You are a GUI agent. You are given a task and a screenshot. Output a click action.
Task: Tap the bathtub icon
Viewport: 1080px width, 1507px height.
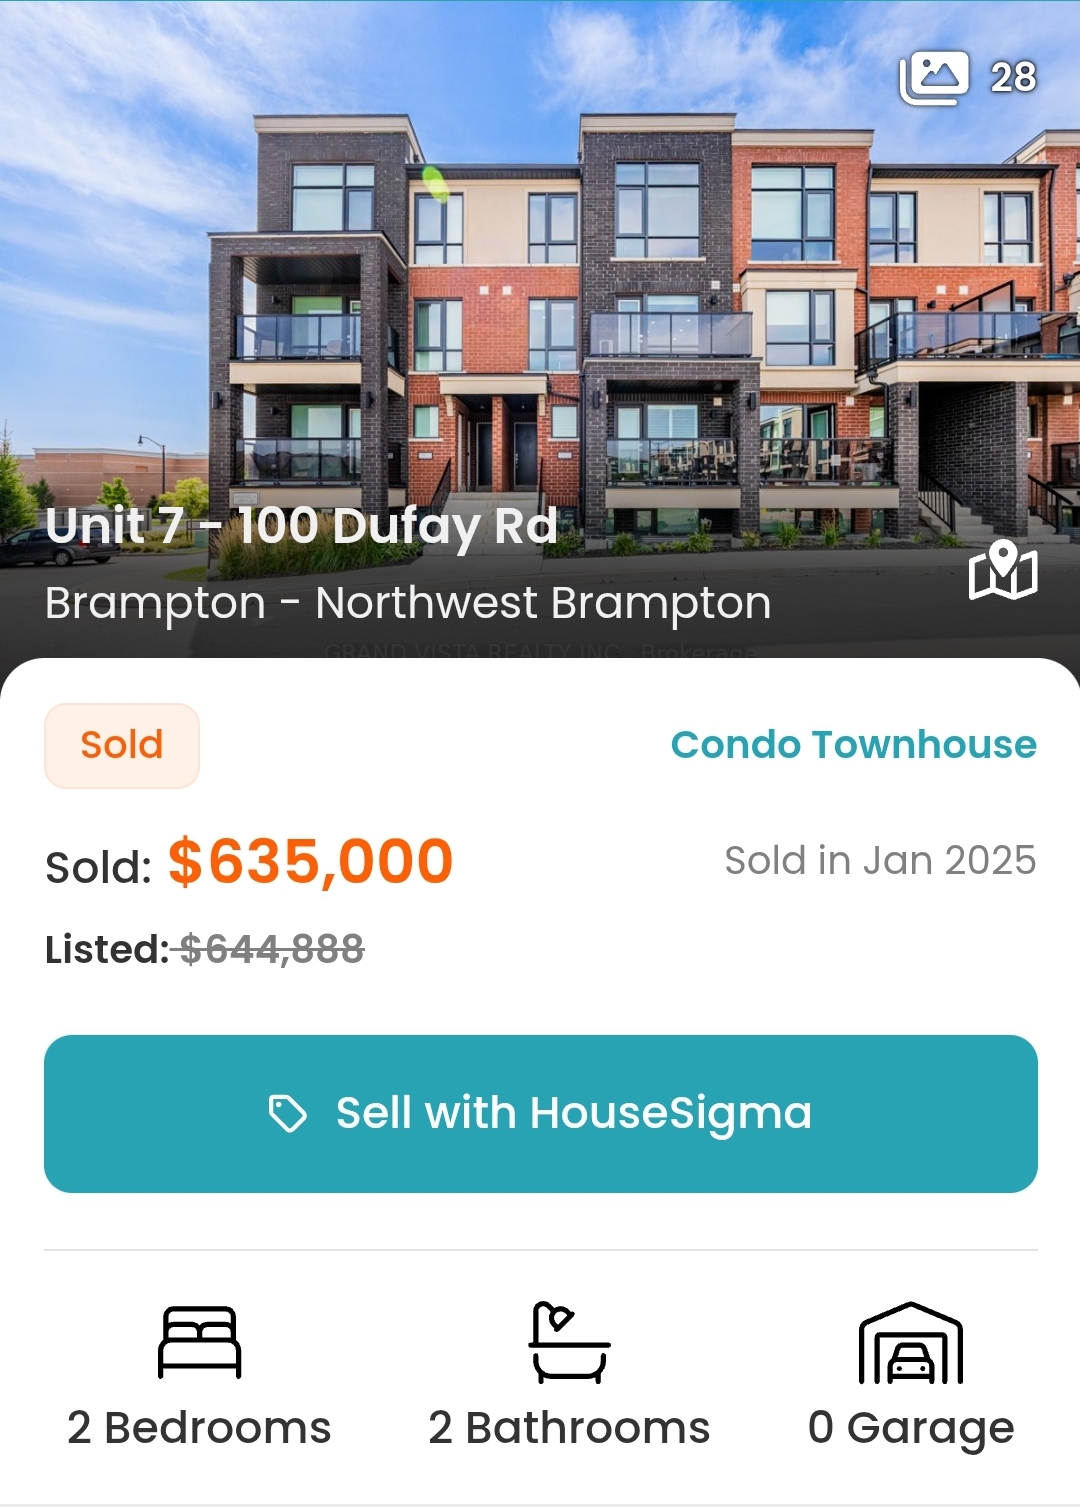[569, 1342]
